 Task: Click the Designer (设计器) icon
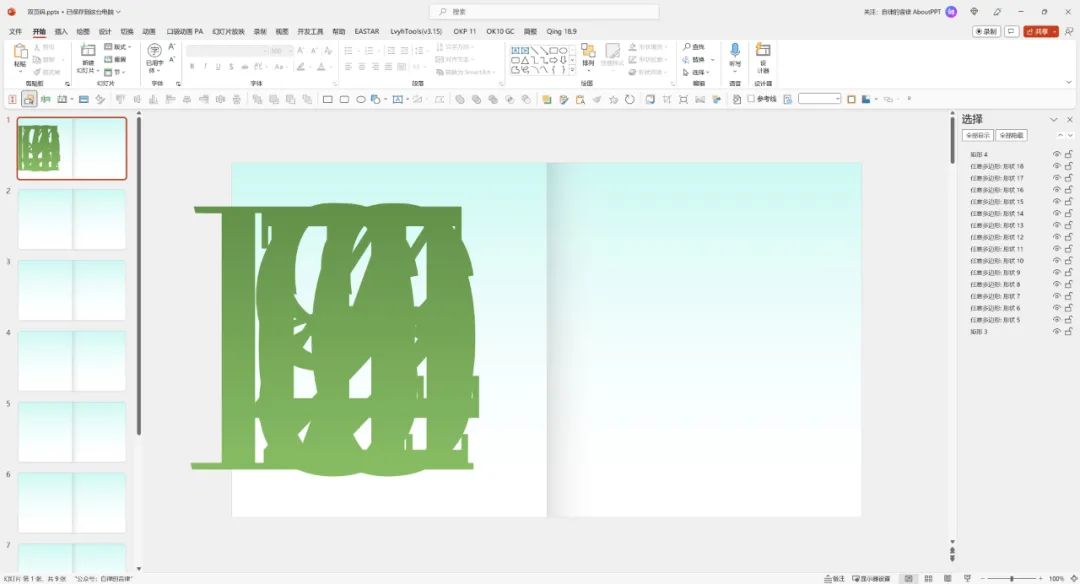click(x=763, y=50)
